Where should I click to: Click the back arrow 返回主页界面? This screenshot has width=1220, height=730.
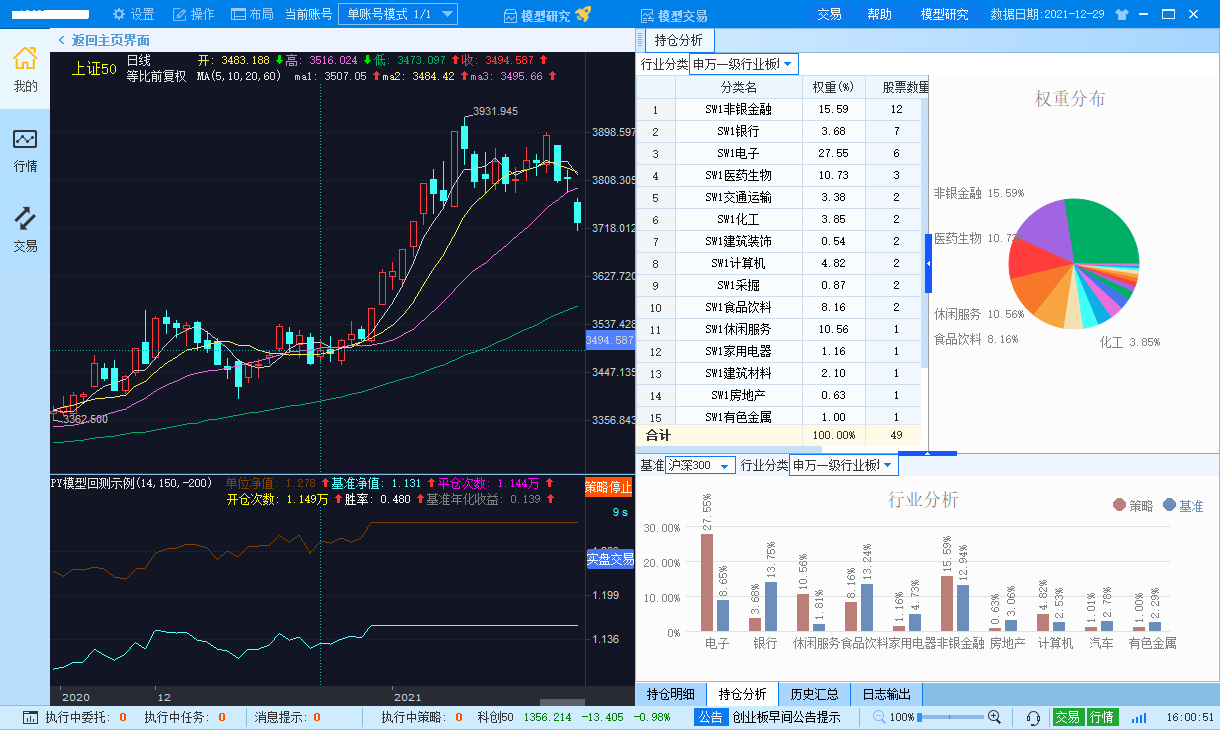click(62, 40)
